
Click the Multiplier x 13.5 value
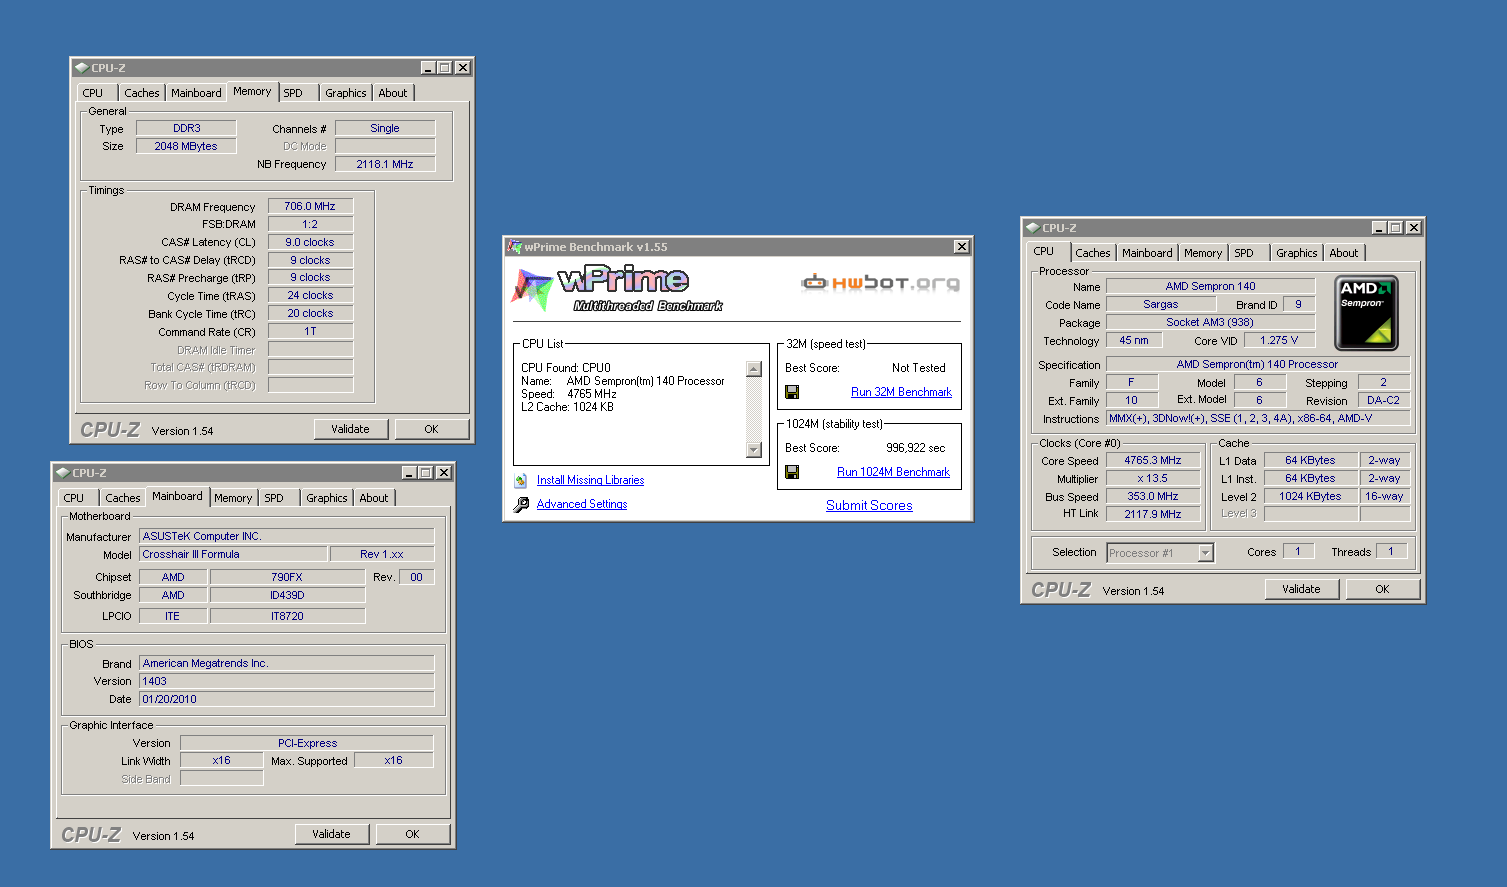(1153, 478)
